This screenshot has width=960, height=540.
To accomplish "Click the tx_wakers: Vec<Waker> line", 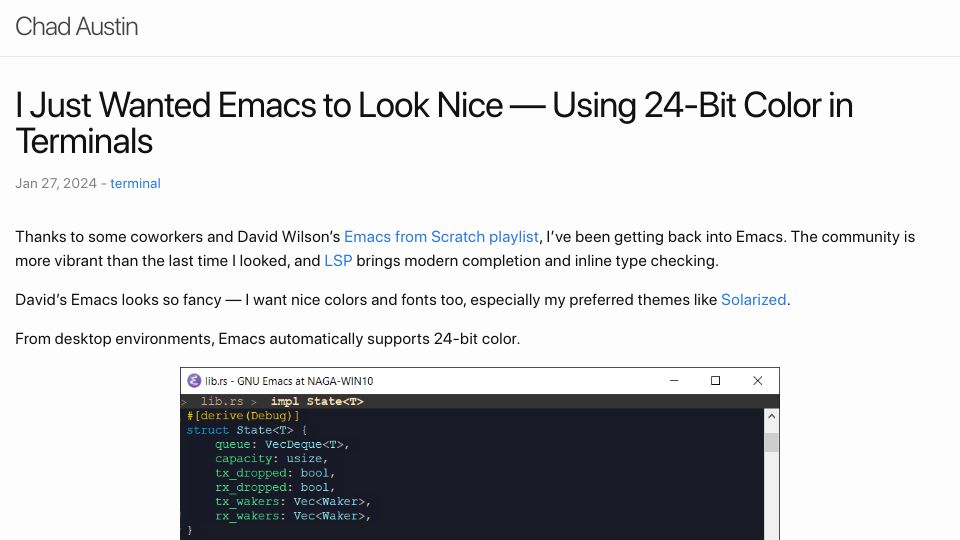I will coord(293,501).
